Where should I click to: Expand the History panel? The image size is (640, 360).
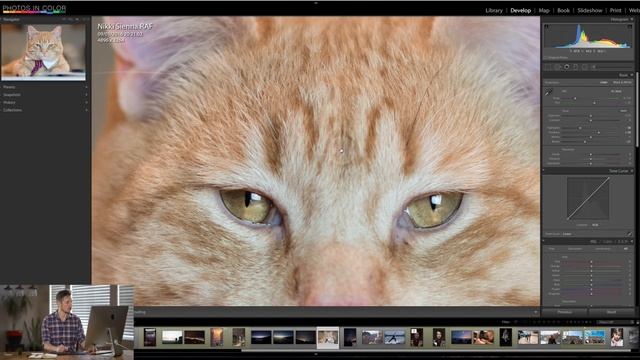(x=9, y=102)
